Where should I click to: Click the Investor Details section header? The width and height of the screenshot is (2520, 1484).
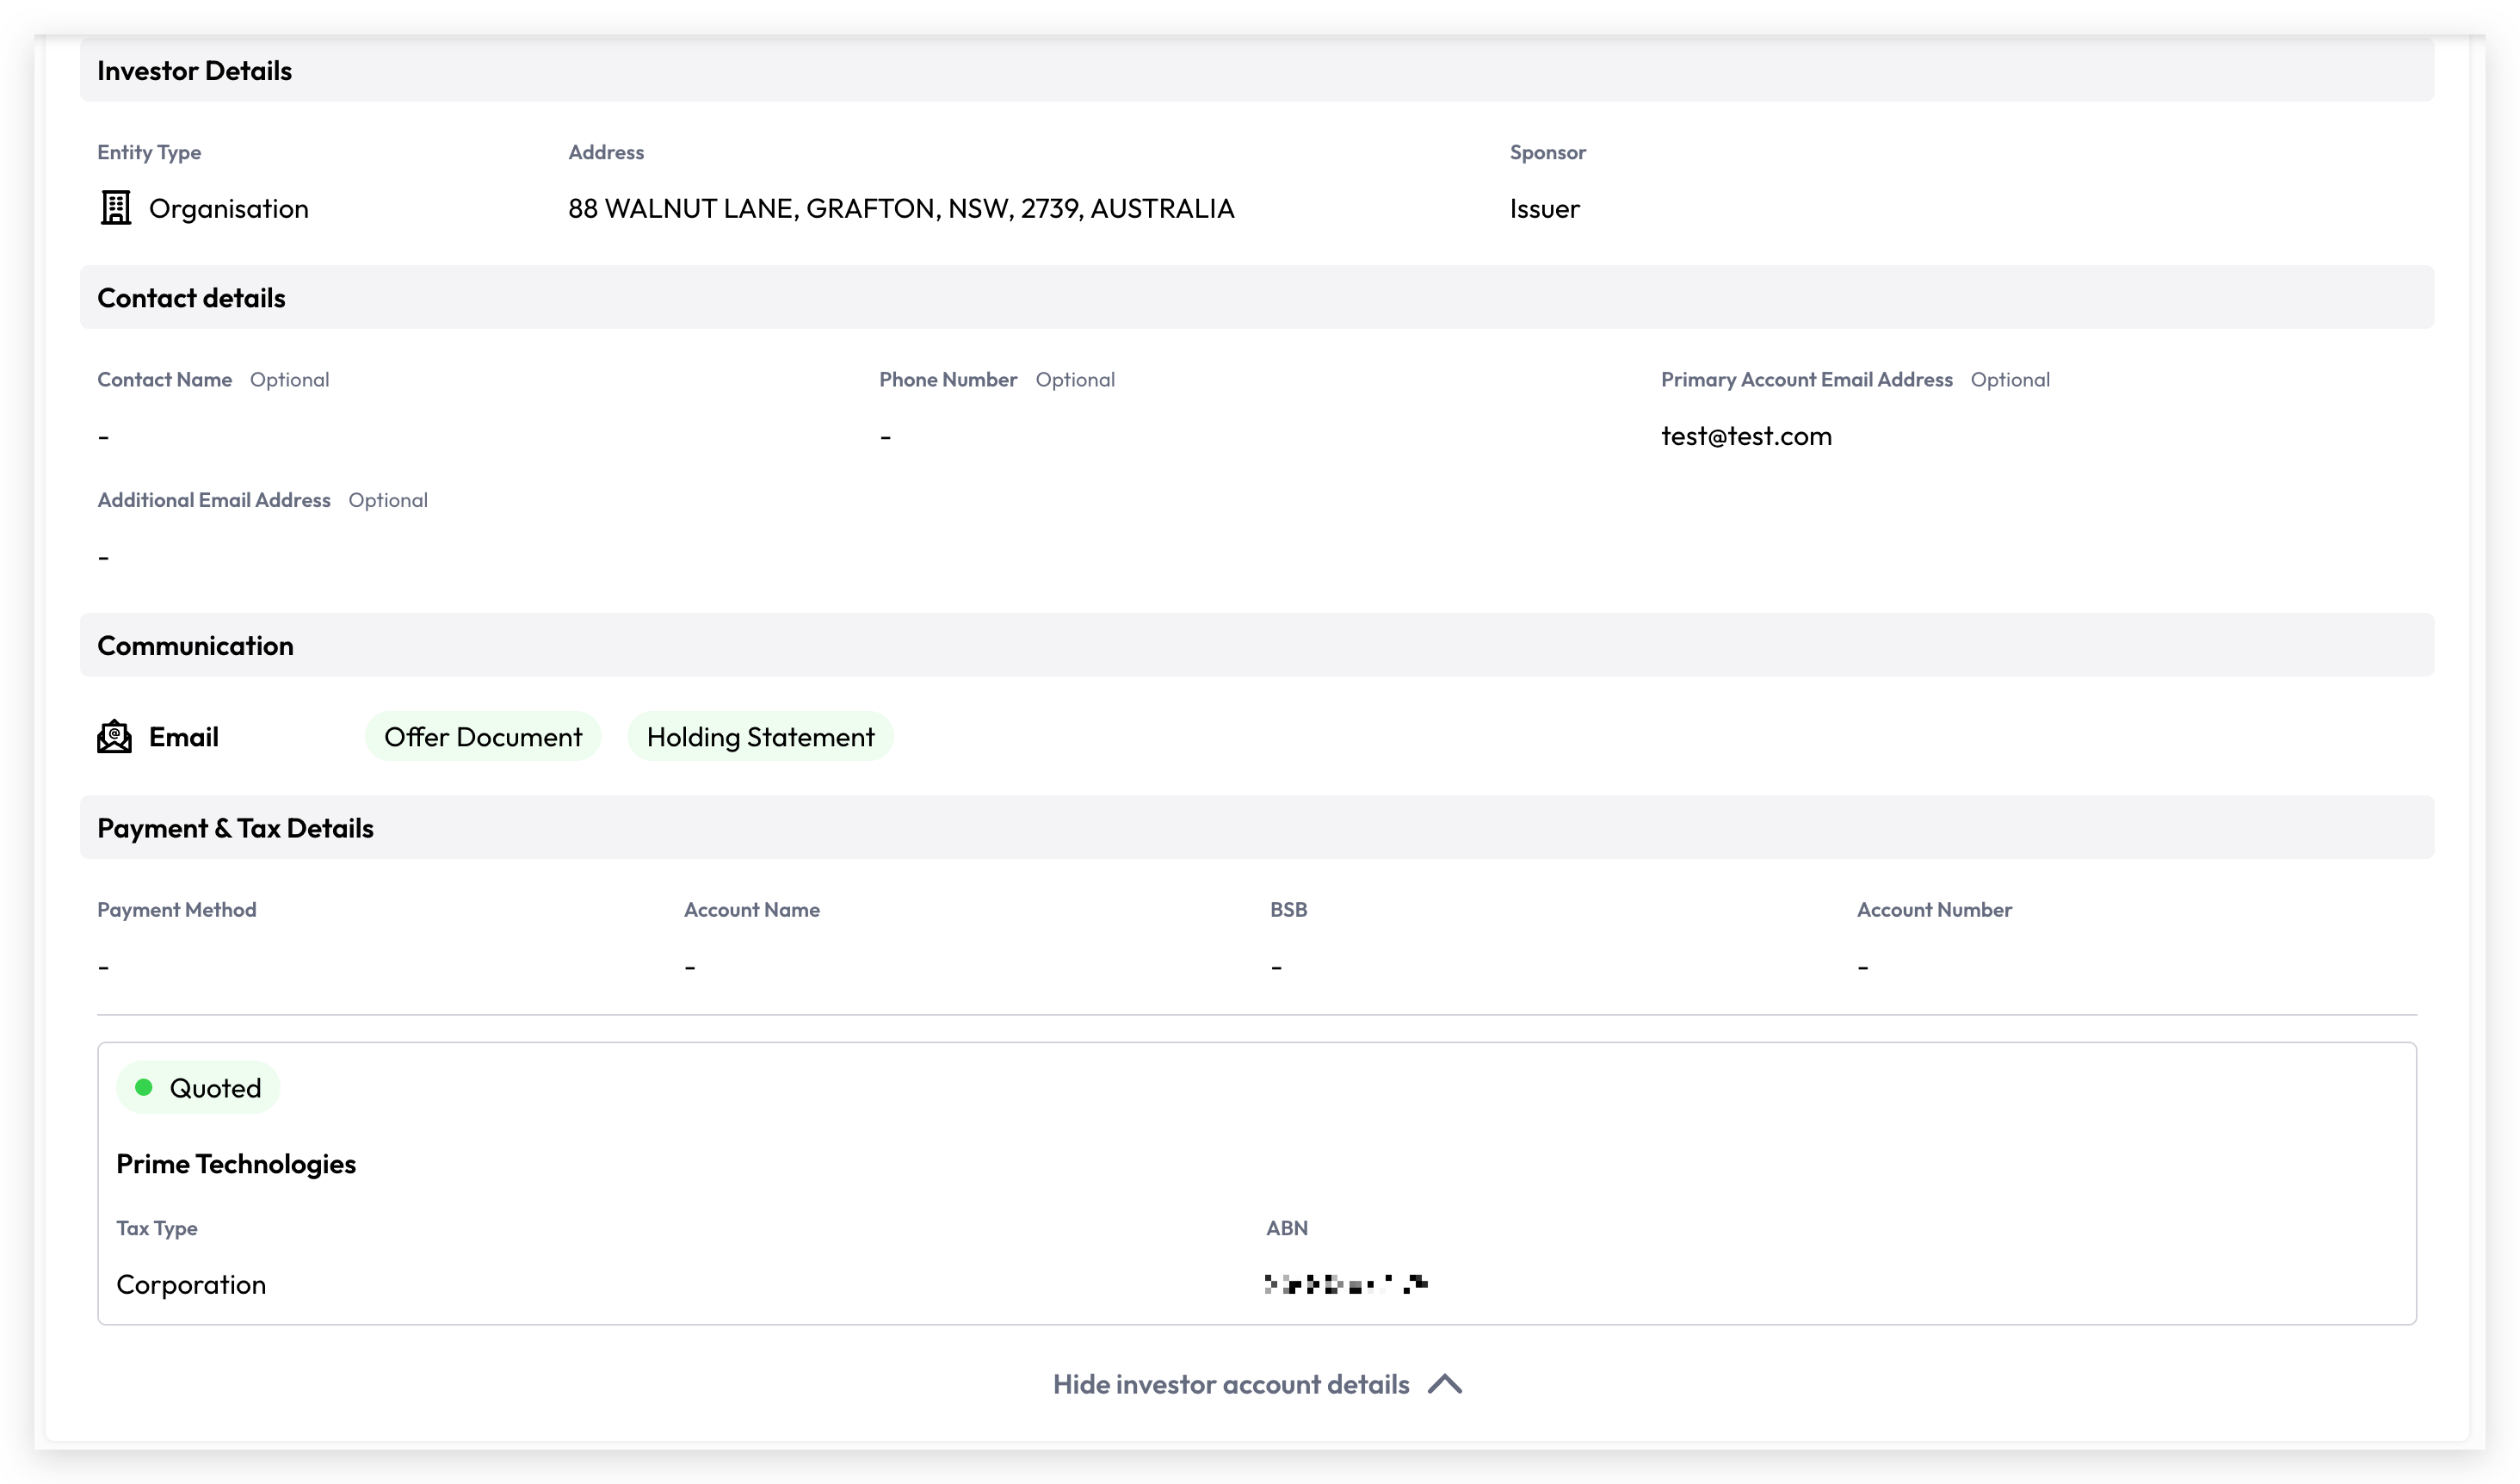click(x=1257, y=70)
